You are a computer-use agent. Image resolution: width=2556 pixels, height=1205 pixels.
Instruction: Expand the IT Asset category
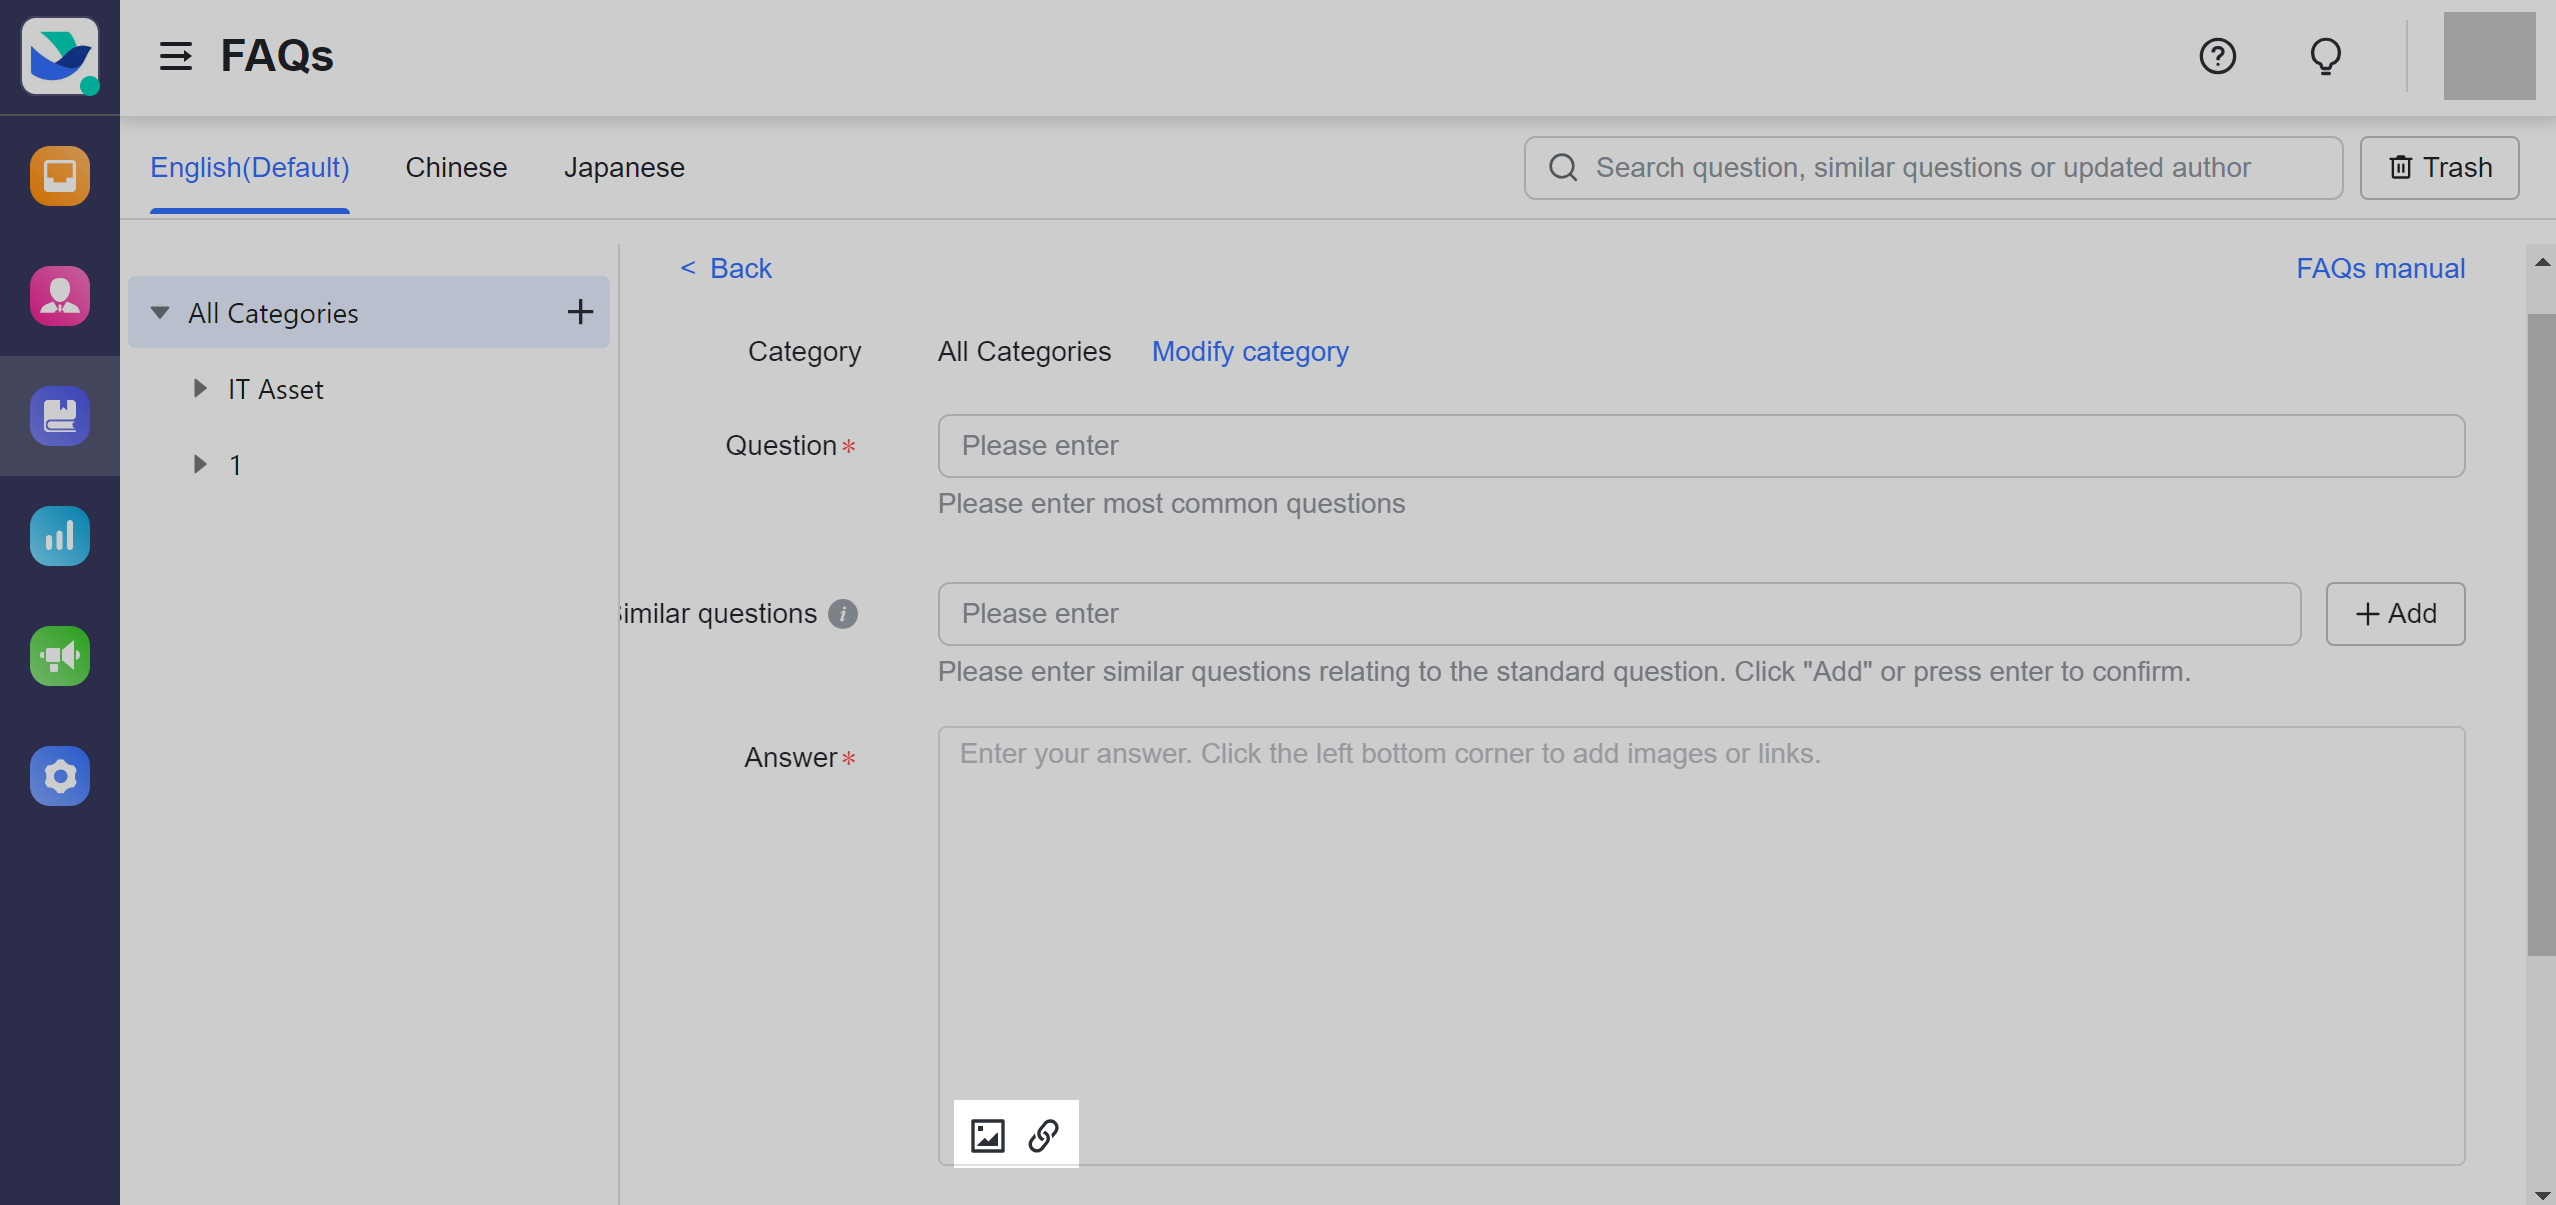pos(200,388)
